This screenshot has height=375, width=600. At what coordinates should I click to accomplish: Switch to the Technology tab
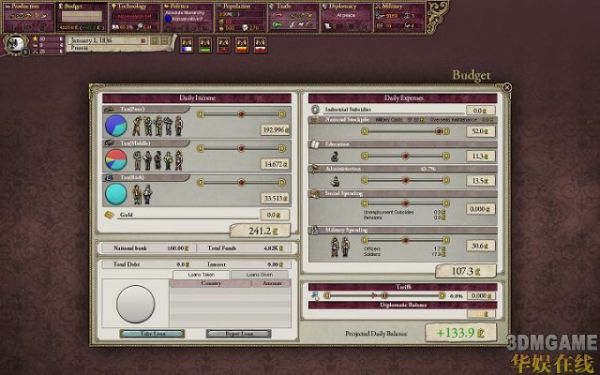coord(135,18)
